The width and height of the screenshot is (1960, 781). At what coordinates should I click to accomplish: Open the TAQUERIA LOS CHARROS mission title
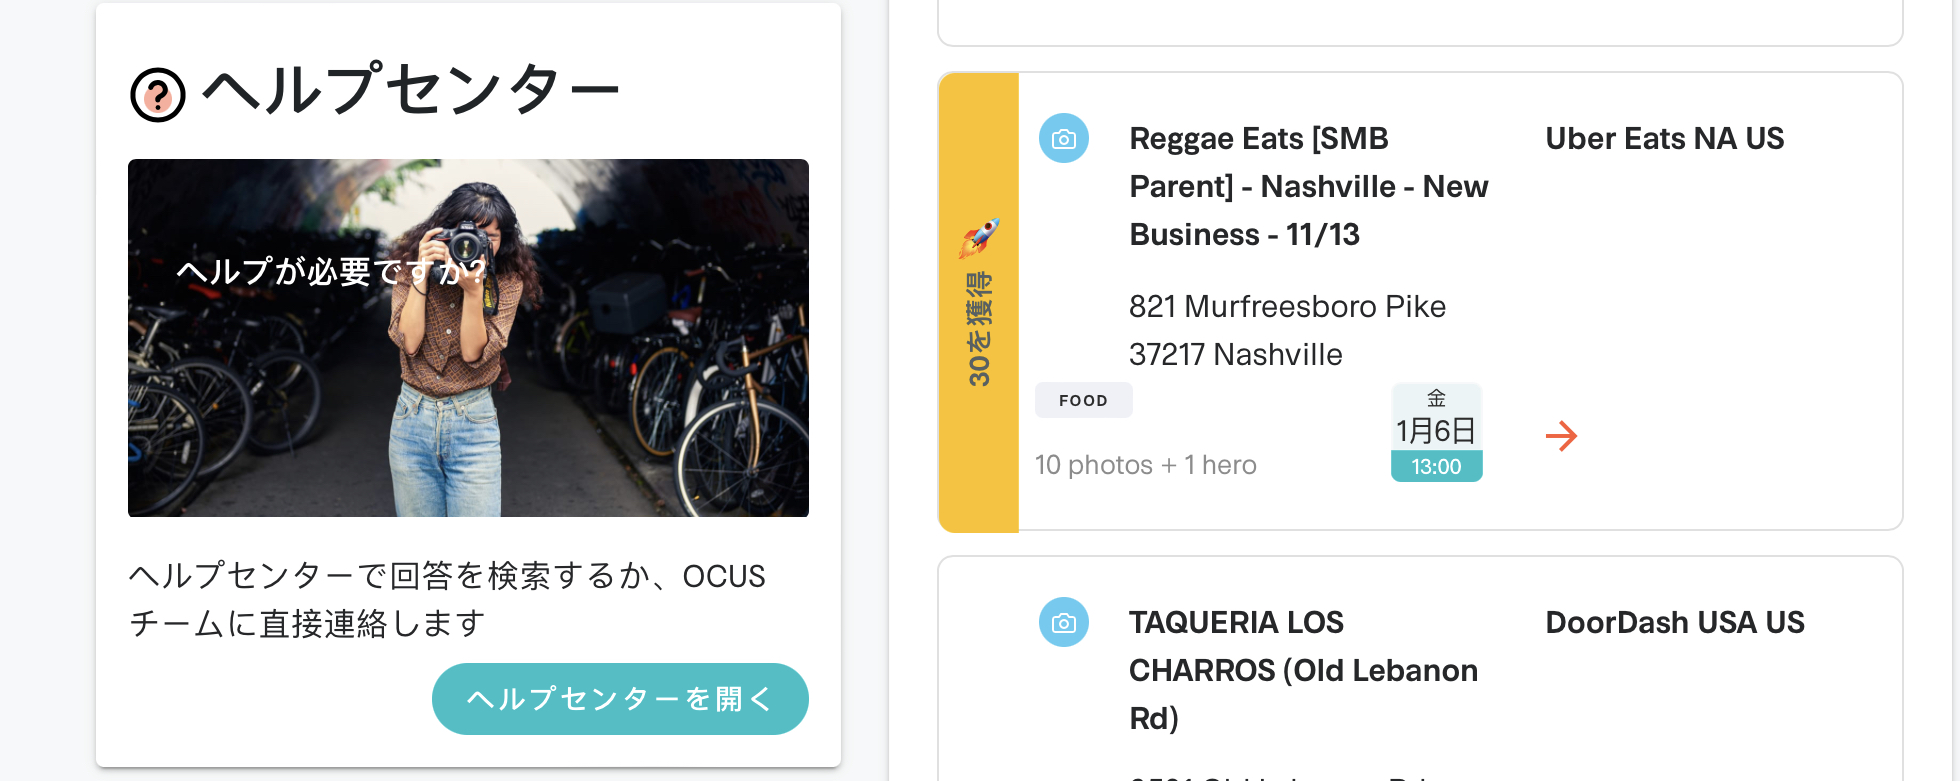pos(1304,670)
